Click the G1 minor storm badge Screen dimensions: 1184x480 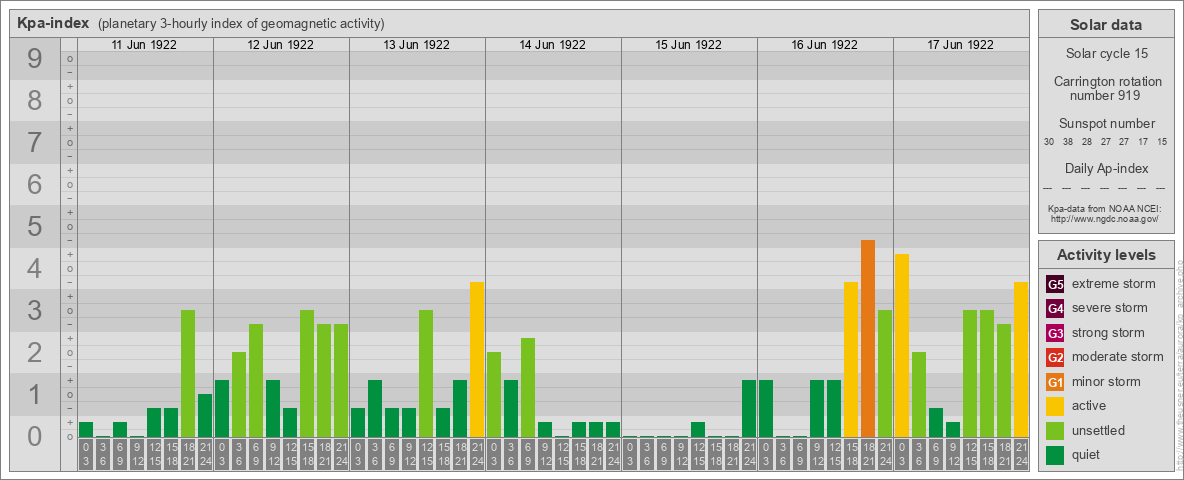tap(1055, 382)
